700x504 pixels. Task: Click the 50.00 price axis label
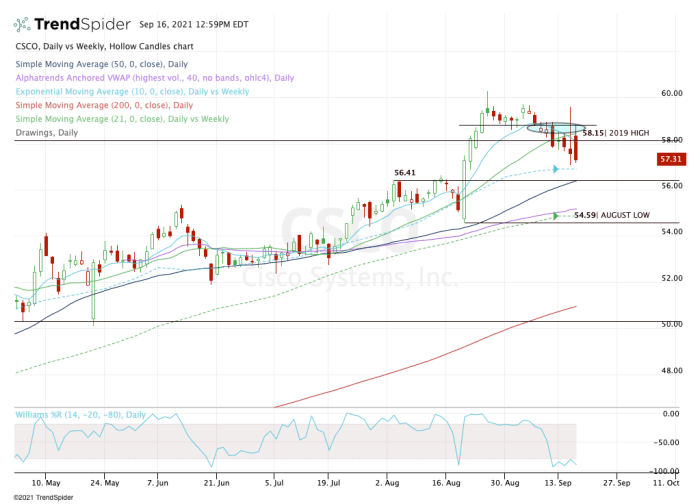(671, 324)
